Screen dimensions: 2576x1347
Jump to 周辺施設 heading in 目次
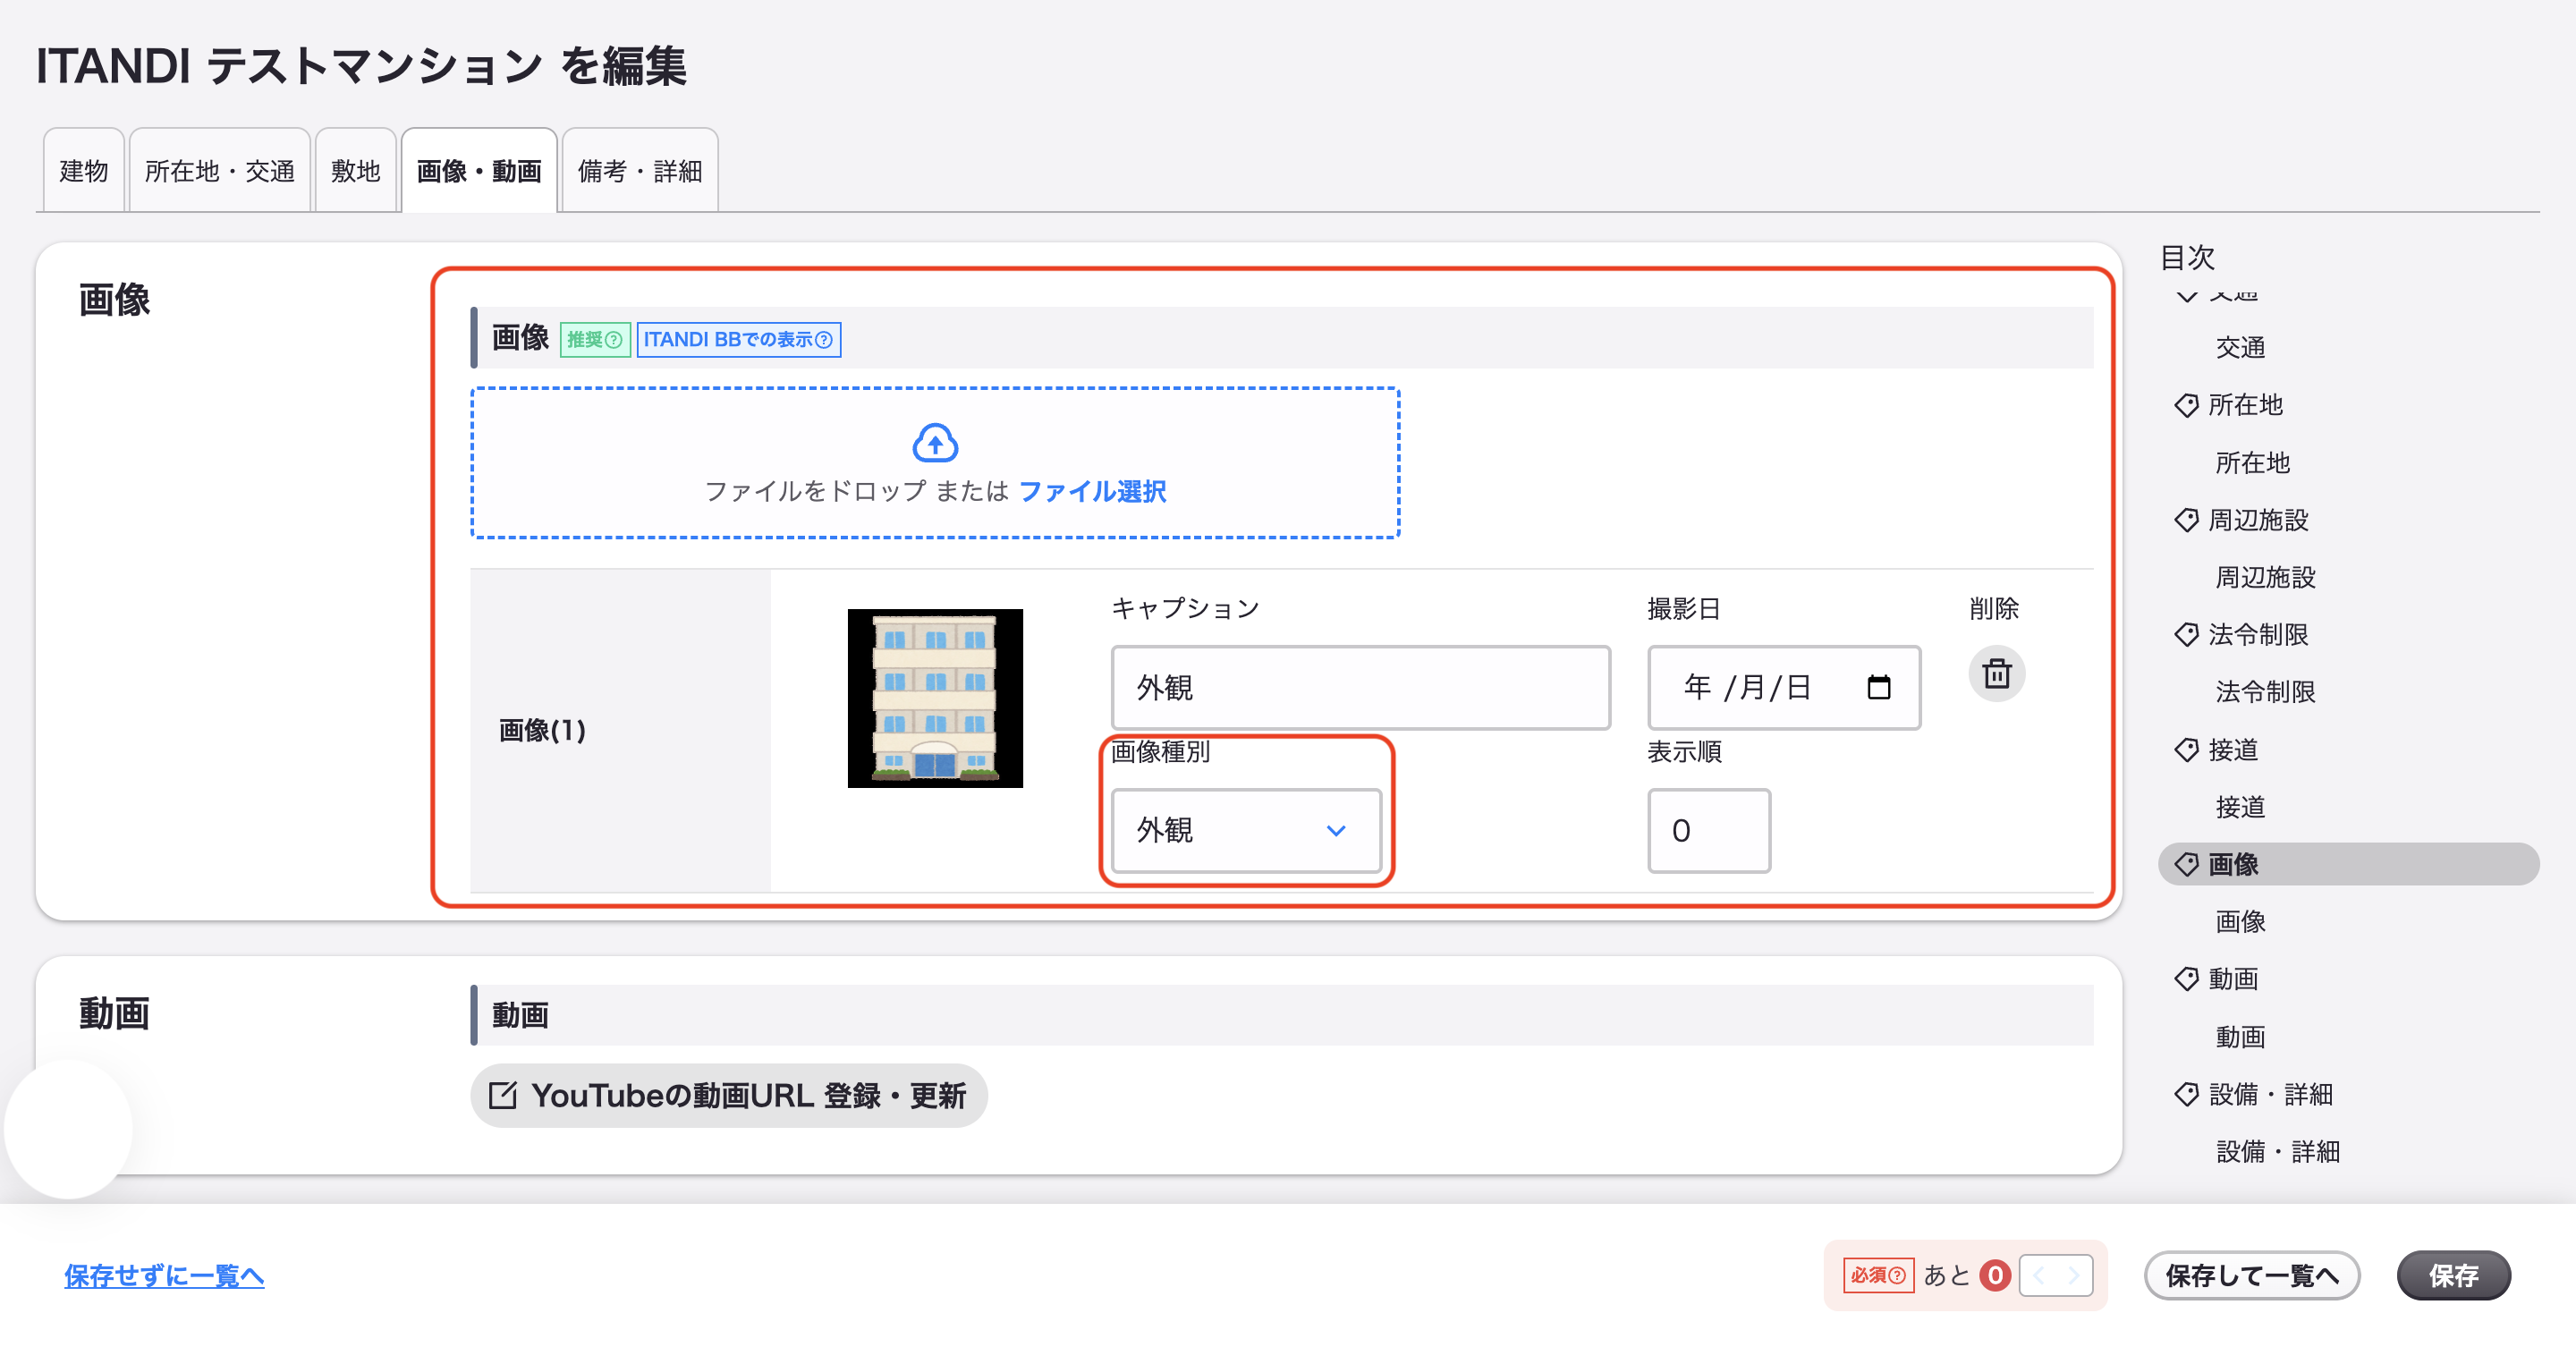pyautogui.click(x=2258, y=520)
